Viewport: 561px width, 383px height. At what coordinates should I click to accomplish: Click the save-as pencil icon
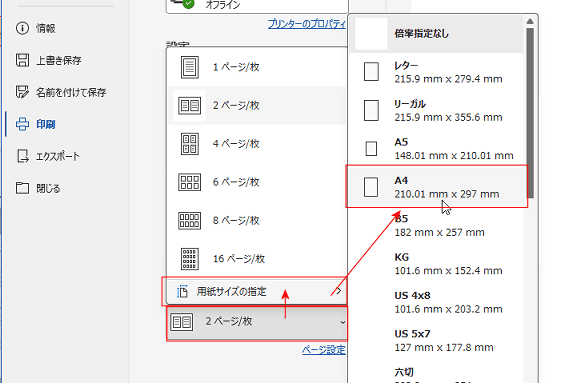pyautogui.click(x=22, y=92)
